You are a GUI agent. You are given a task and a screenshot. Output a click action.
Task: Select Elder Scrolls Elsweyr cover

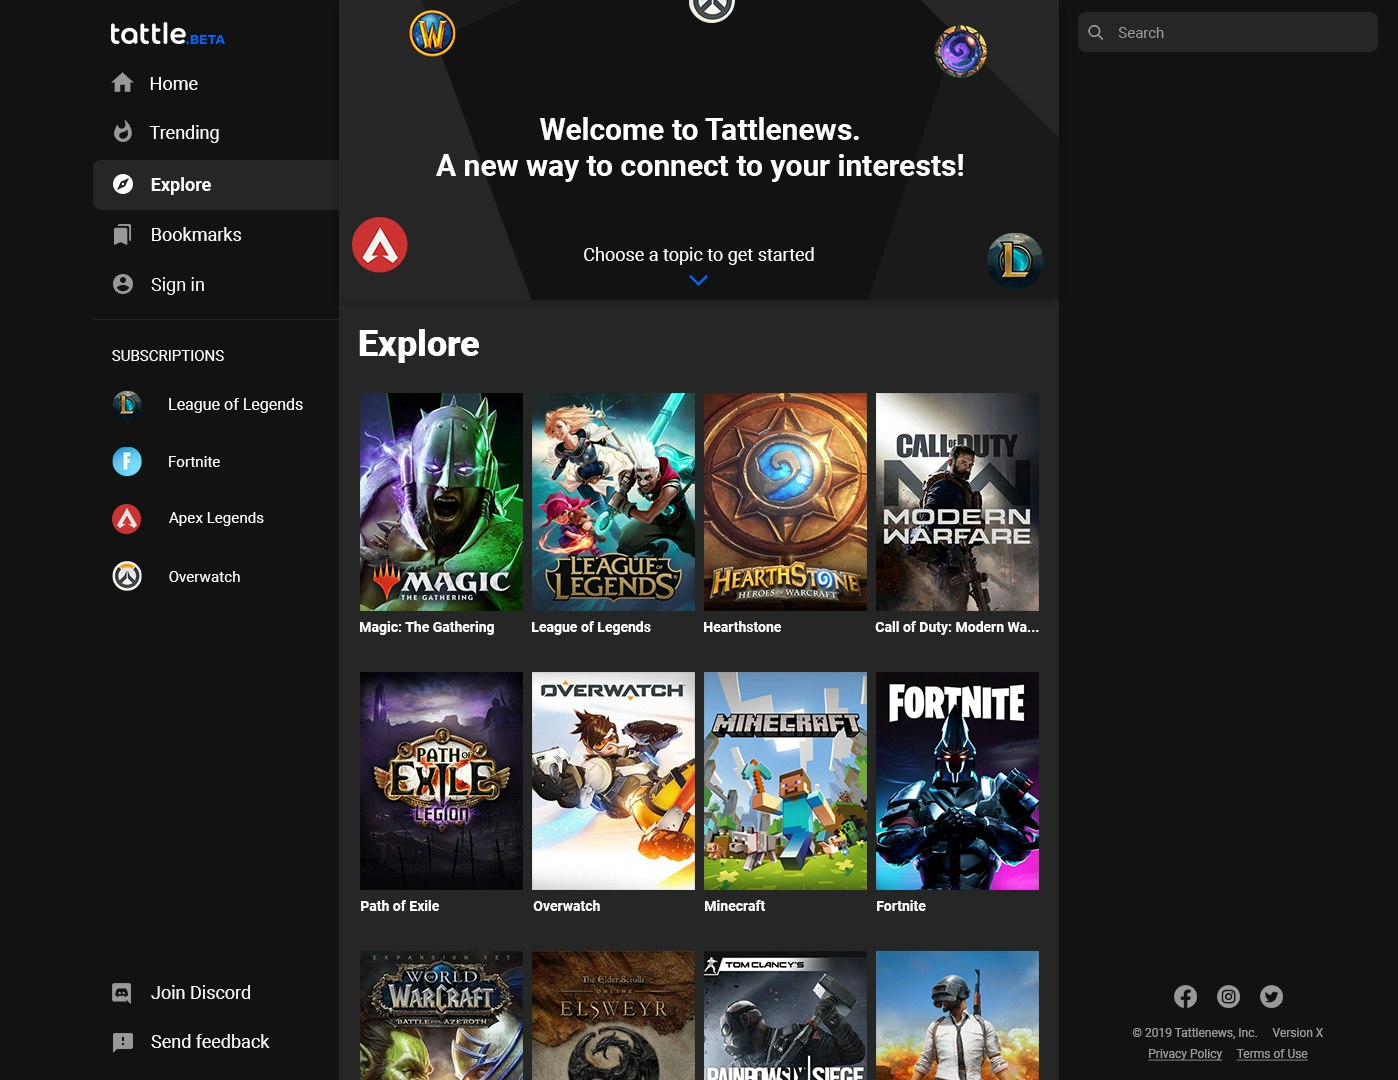pos(613,1015)
